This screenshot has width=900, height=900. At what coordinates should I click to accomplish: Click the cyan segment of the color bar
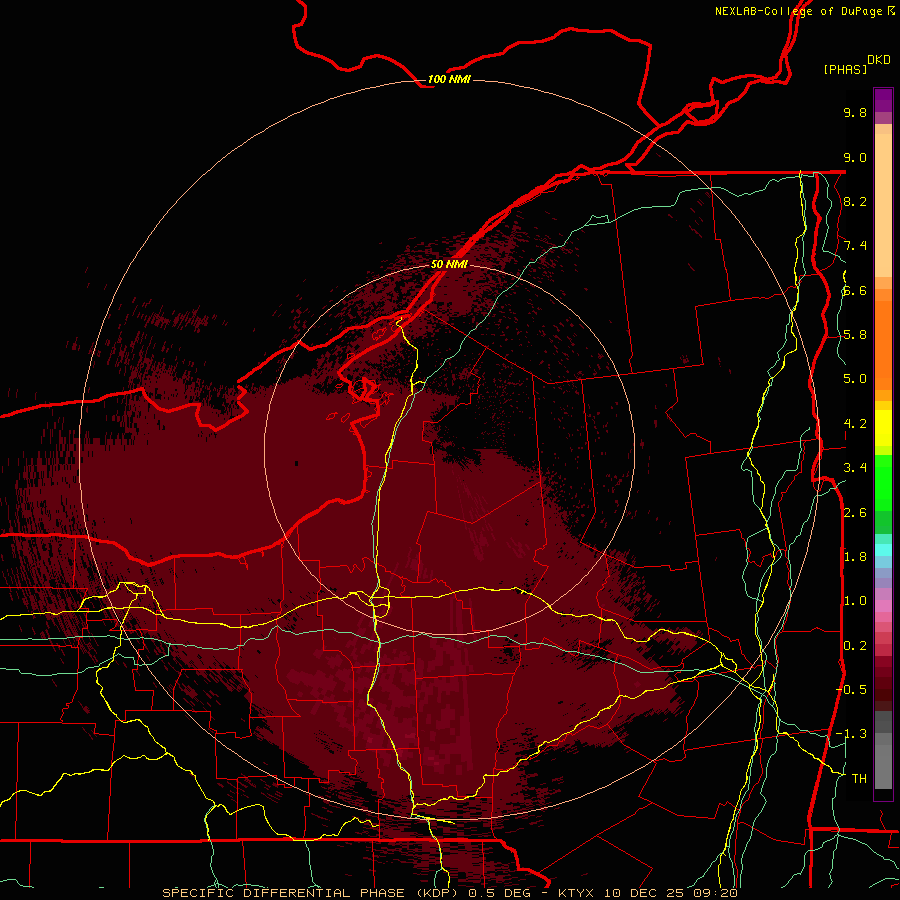[x=883, y=550]
